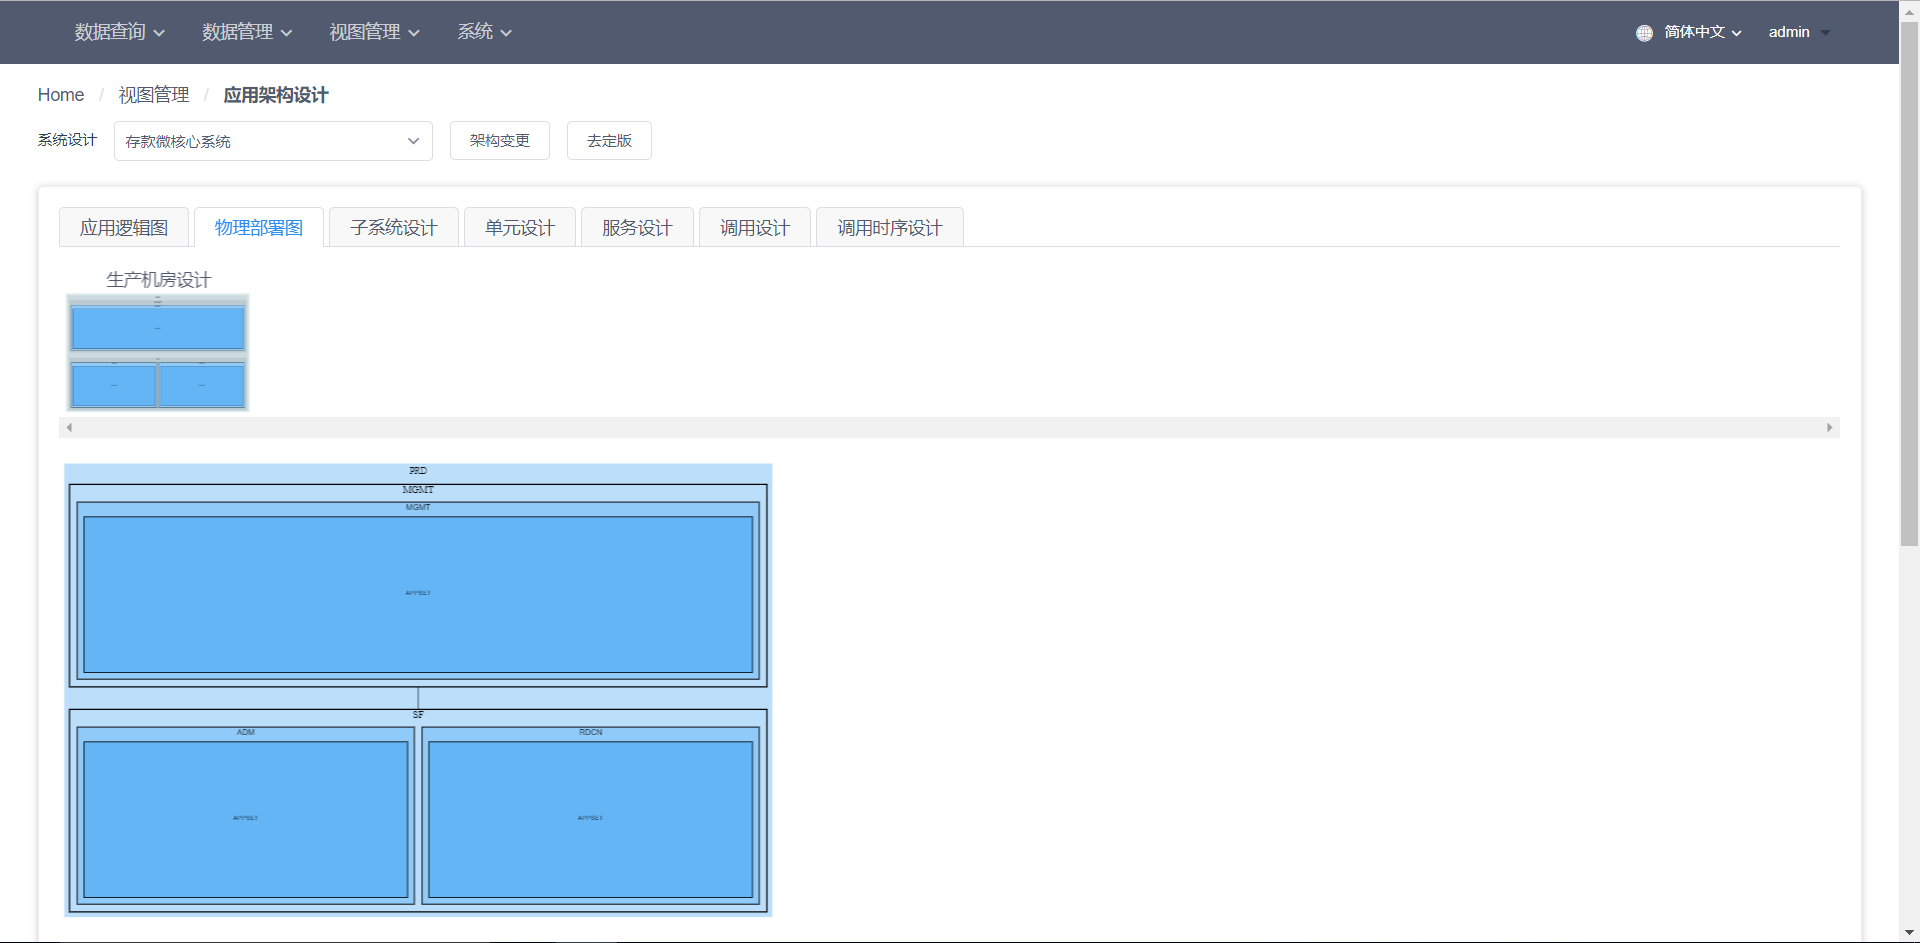Click the page scrollbar down arrow
Image resolution: width=1920 pixels, height=943 pixels.
pos(1910,933)
